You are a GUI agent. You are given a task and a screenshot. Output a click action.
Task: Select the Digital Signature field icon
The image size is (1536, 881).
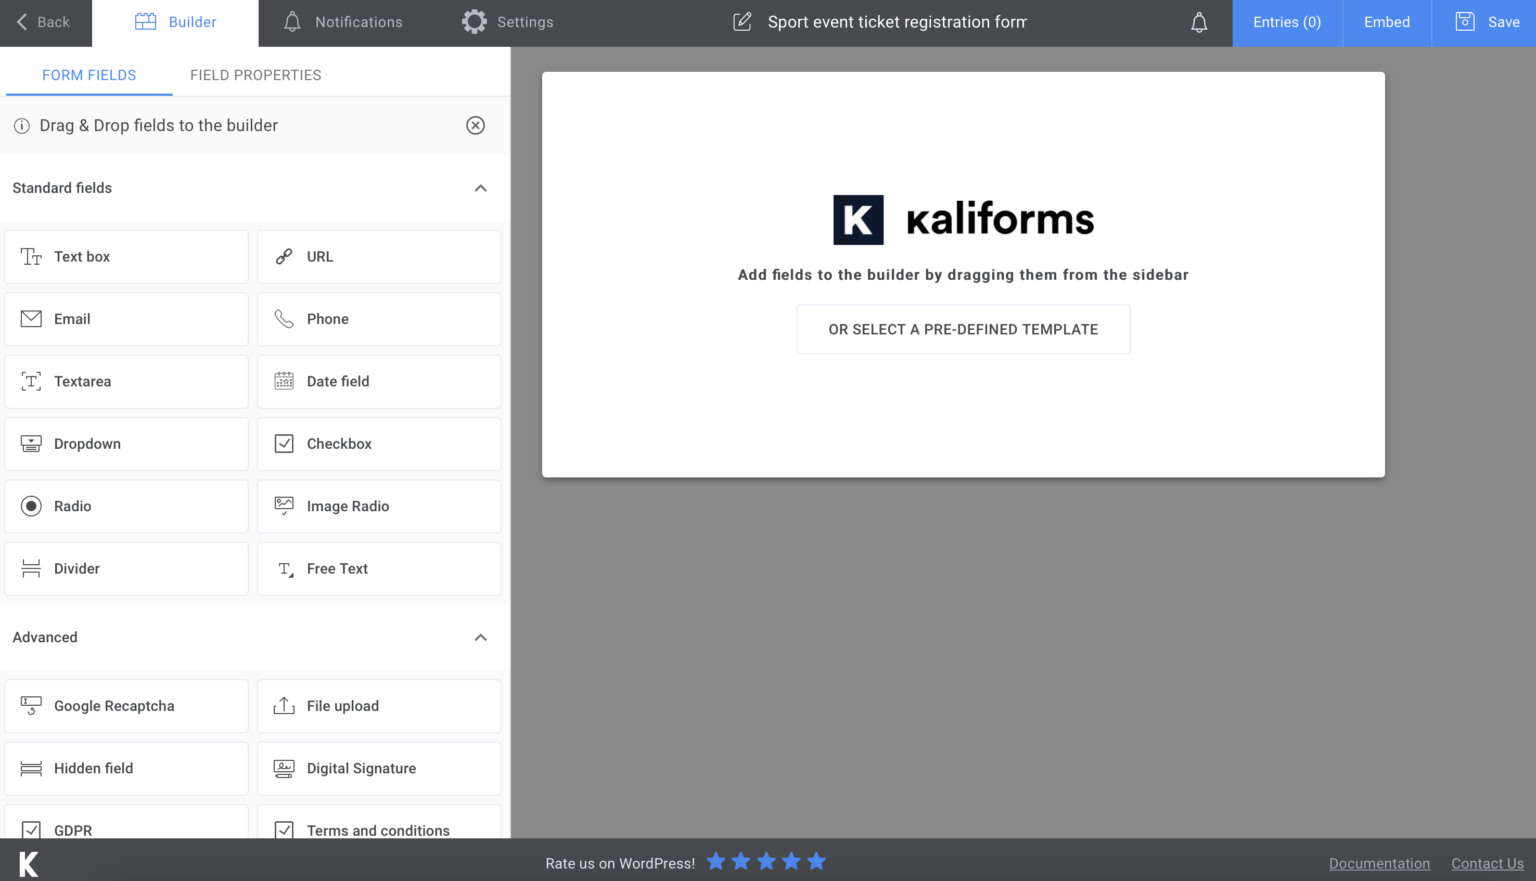[283, 768]
